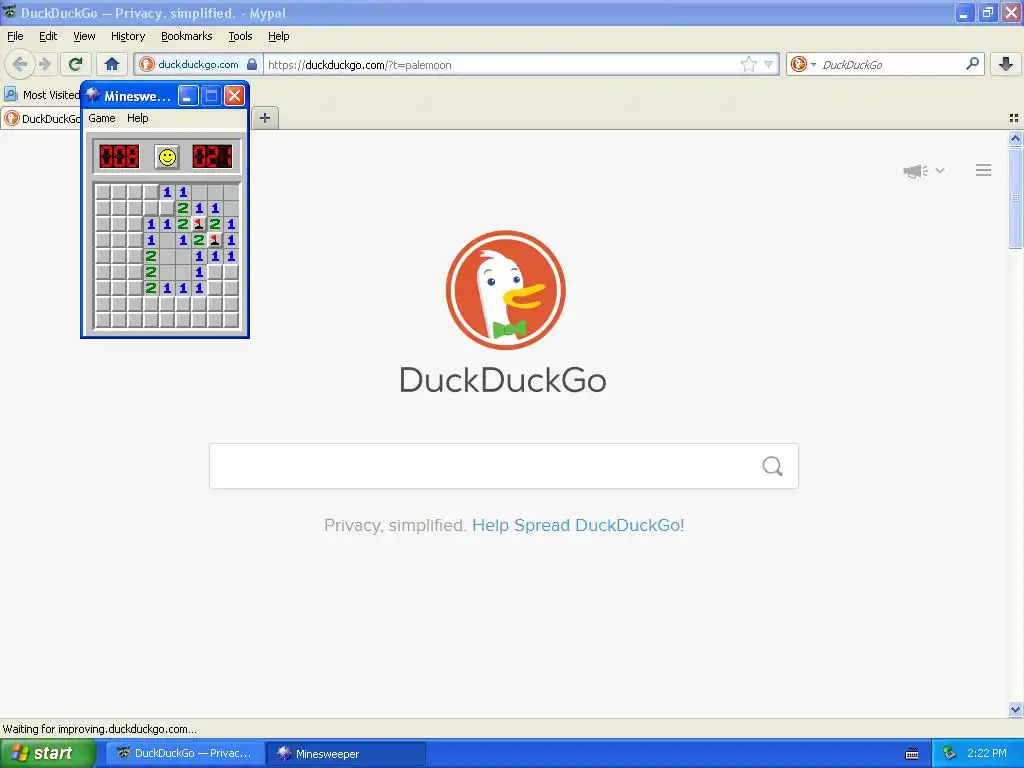Screen dimensions: 1024x768
Task: Click status text Waiting for improving.duckduckgo.com
Action: pyautogui.click(x=99, y=729)
